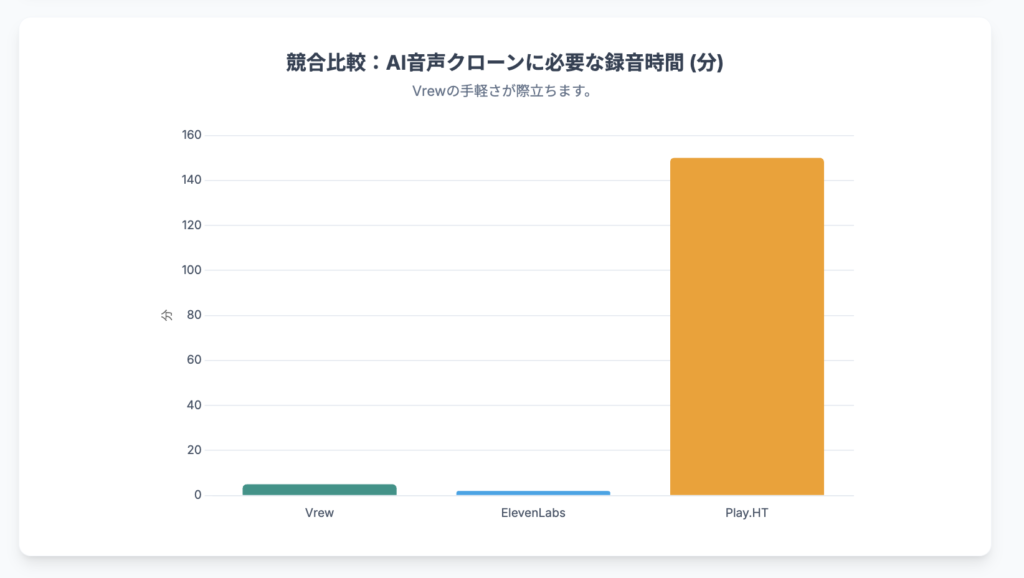Click the 100 y-axis tick label
Screen dimensions: 1024x578
(191, 270)
